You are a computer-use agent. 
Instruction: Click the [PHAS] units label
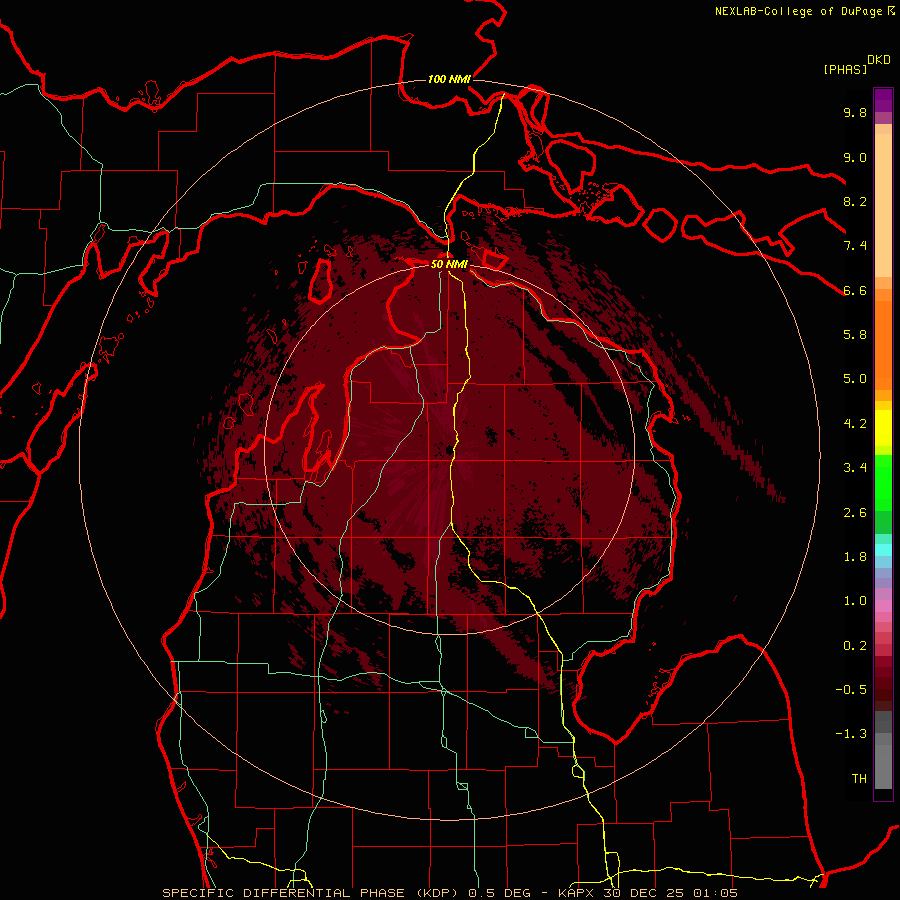[845, 70]
